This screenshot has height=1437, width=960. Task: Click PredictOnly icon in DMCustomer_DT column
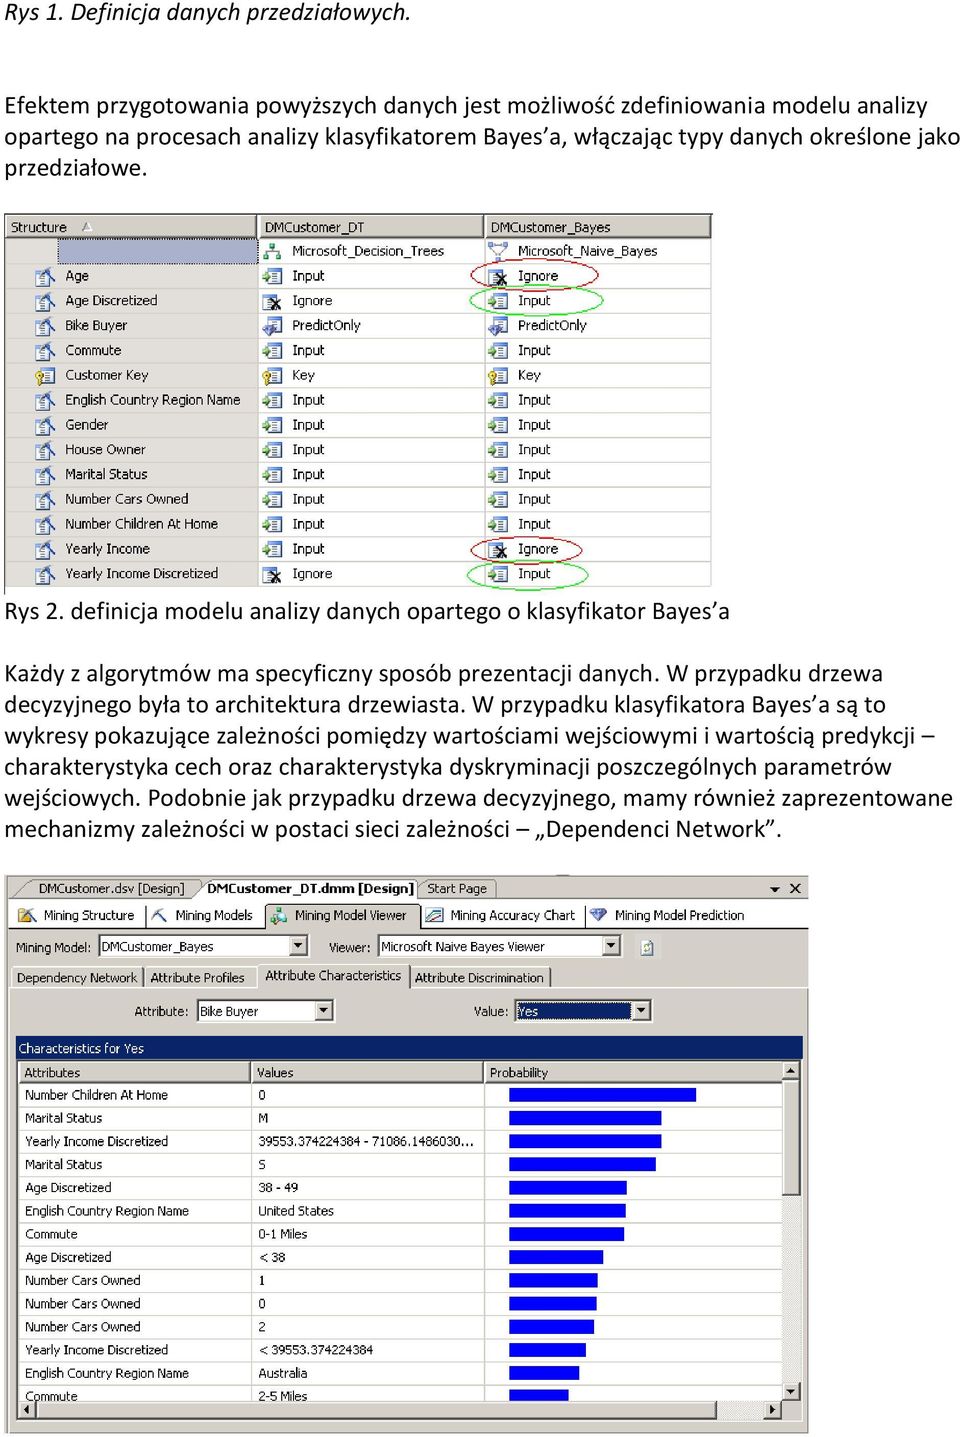coord(272,326)
